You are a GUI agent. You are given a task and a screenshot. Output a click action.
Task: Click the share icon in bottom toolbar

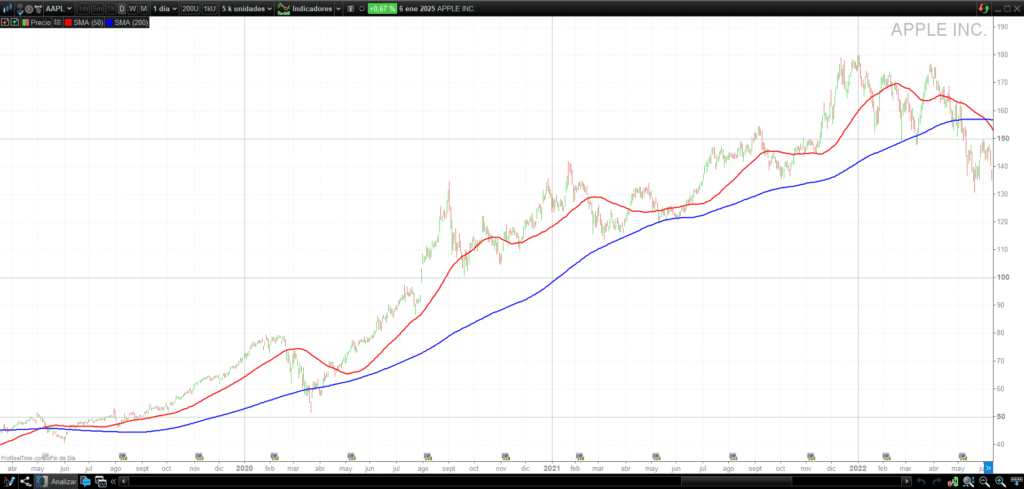pyautogui.click(x=25, y=481)
